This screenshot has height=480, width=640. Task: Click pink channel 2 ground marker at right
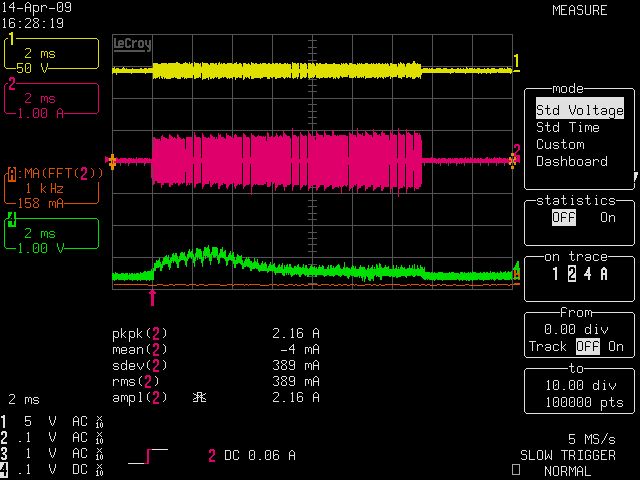click(517, 153)
